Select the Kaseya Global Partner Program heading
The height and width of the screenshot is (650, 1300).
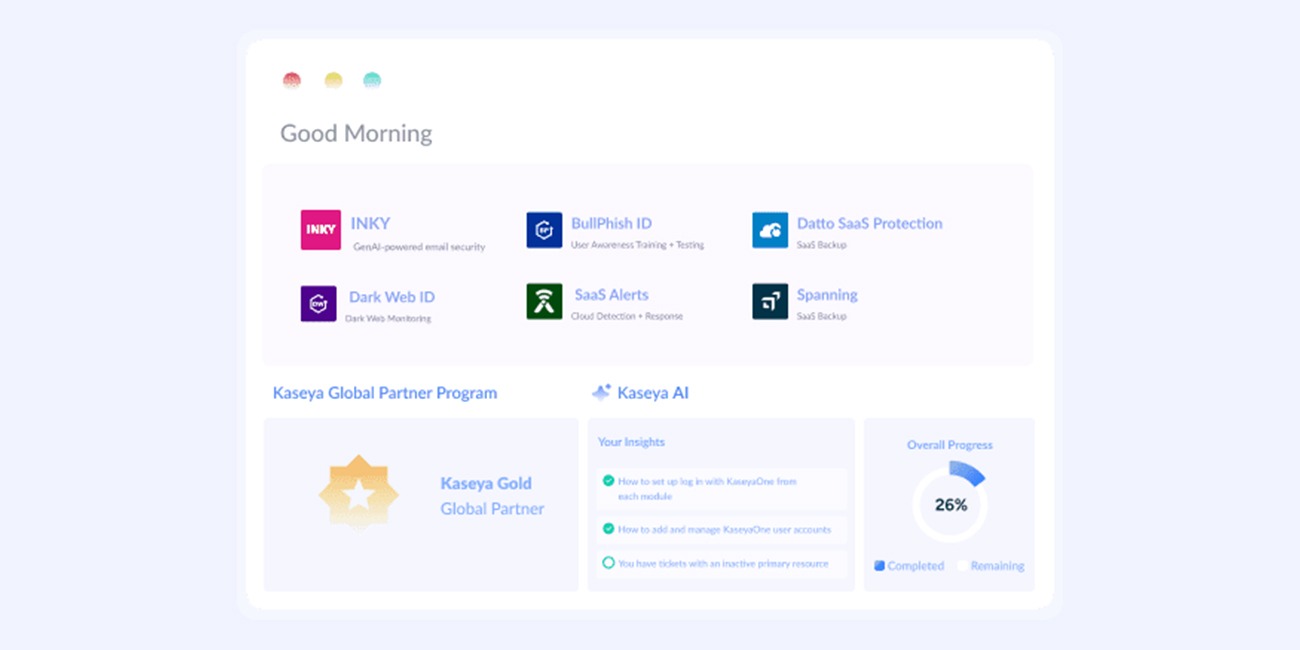[x=384, y=393]
